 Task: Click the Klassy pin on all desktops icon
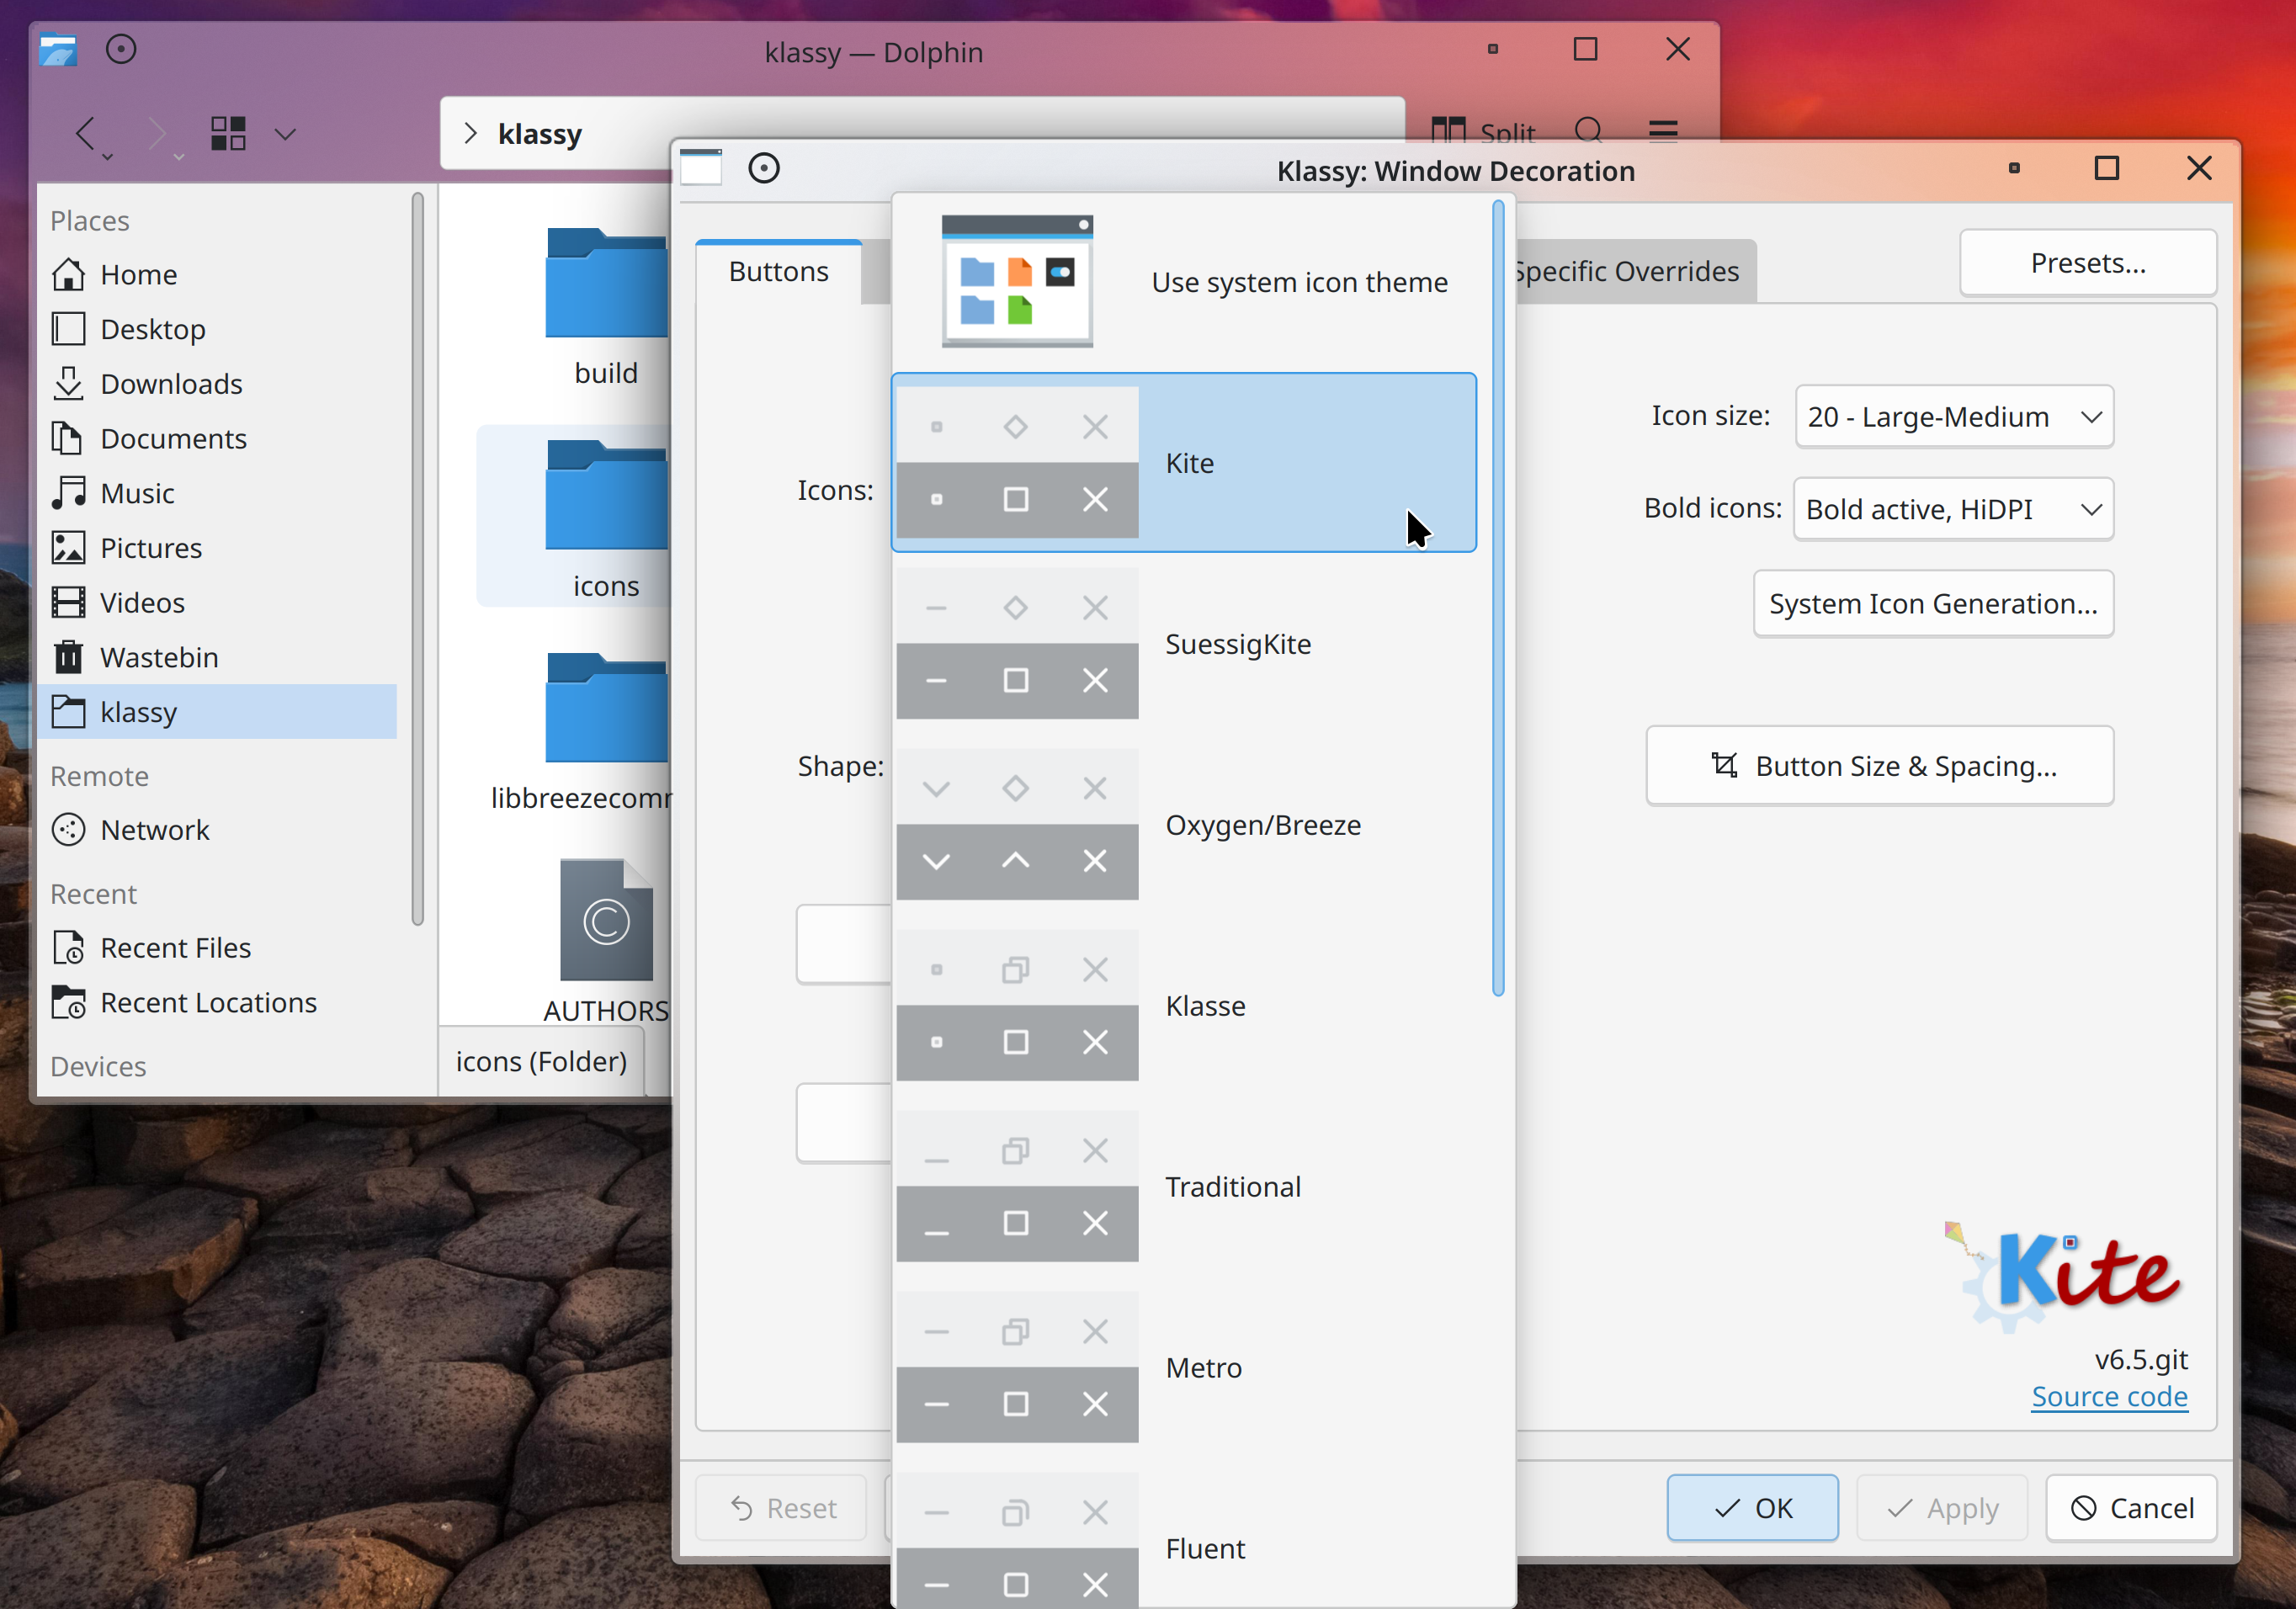click(x=764, y=168)
